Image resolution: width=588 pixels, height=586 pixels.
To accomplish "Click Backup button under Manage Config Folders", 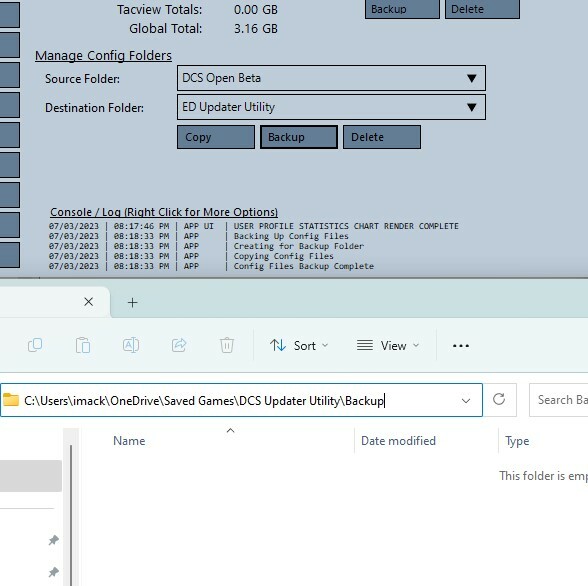I will (x=299, y=137).
